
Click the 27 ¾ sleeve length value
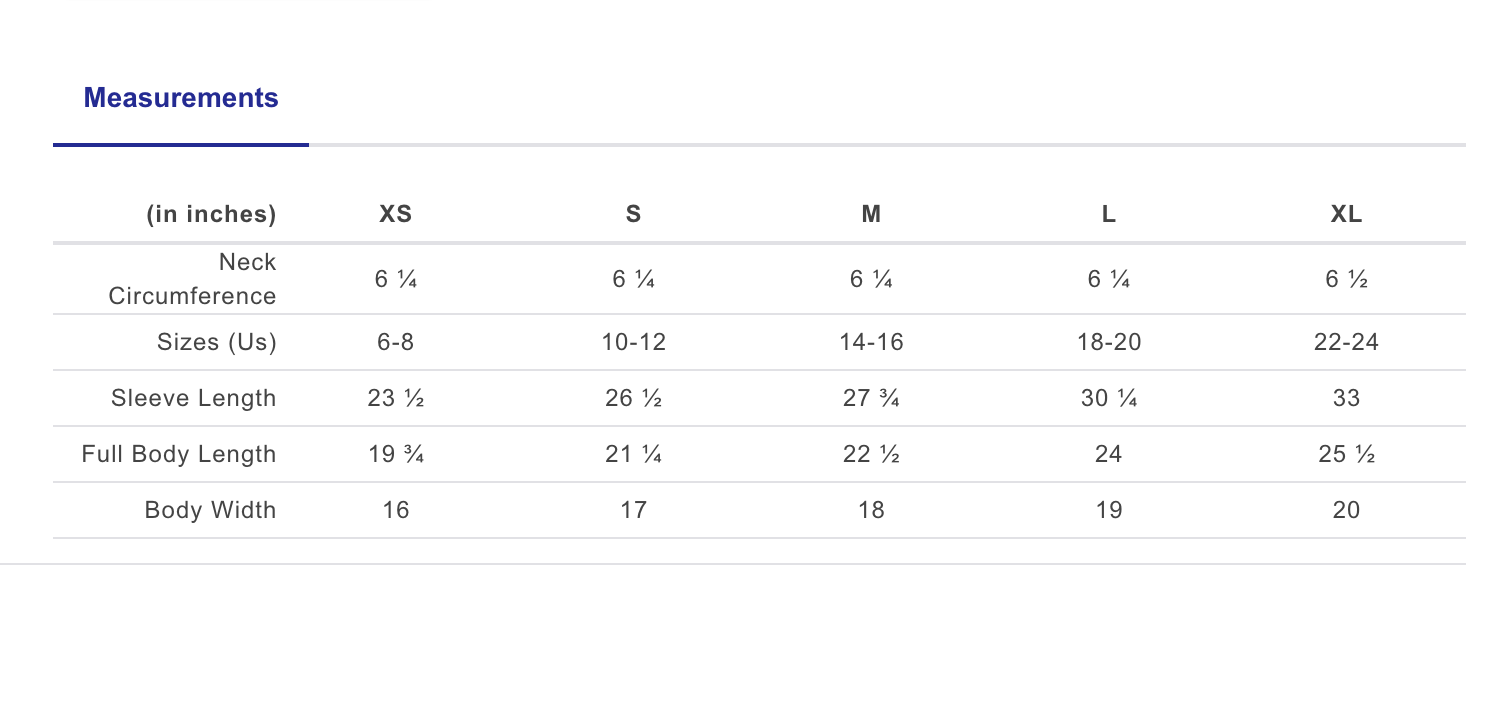click(x=871, y=398)
